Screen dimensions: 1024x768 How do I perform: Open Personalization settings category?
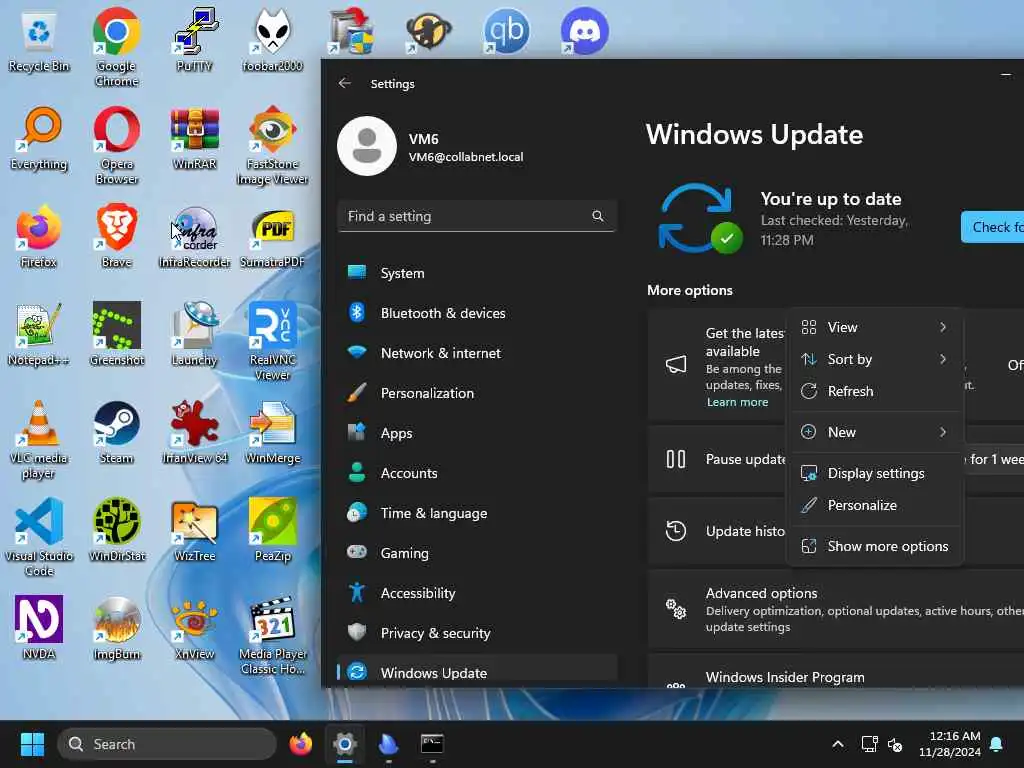tap(477, 393)
